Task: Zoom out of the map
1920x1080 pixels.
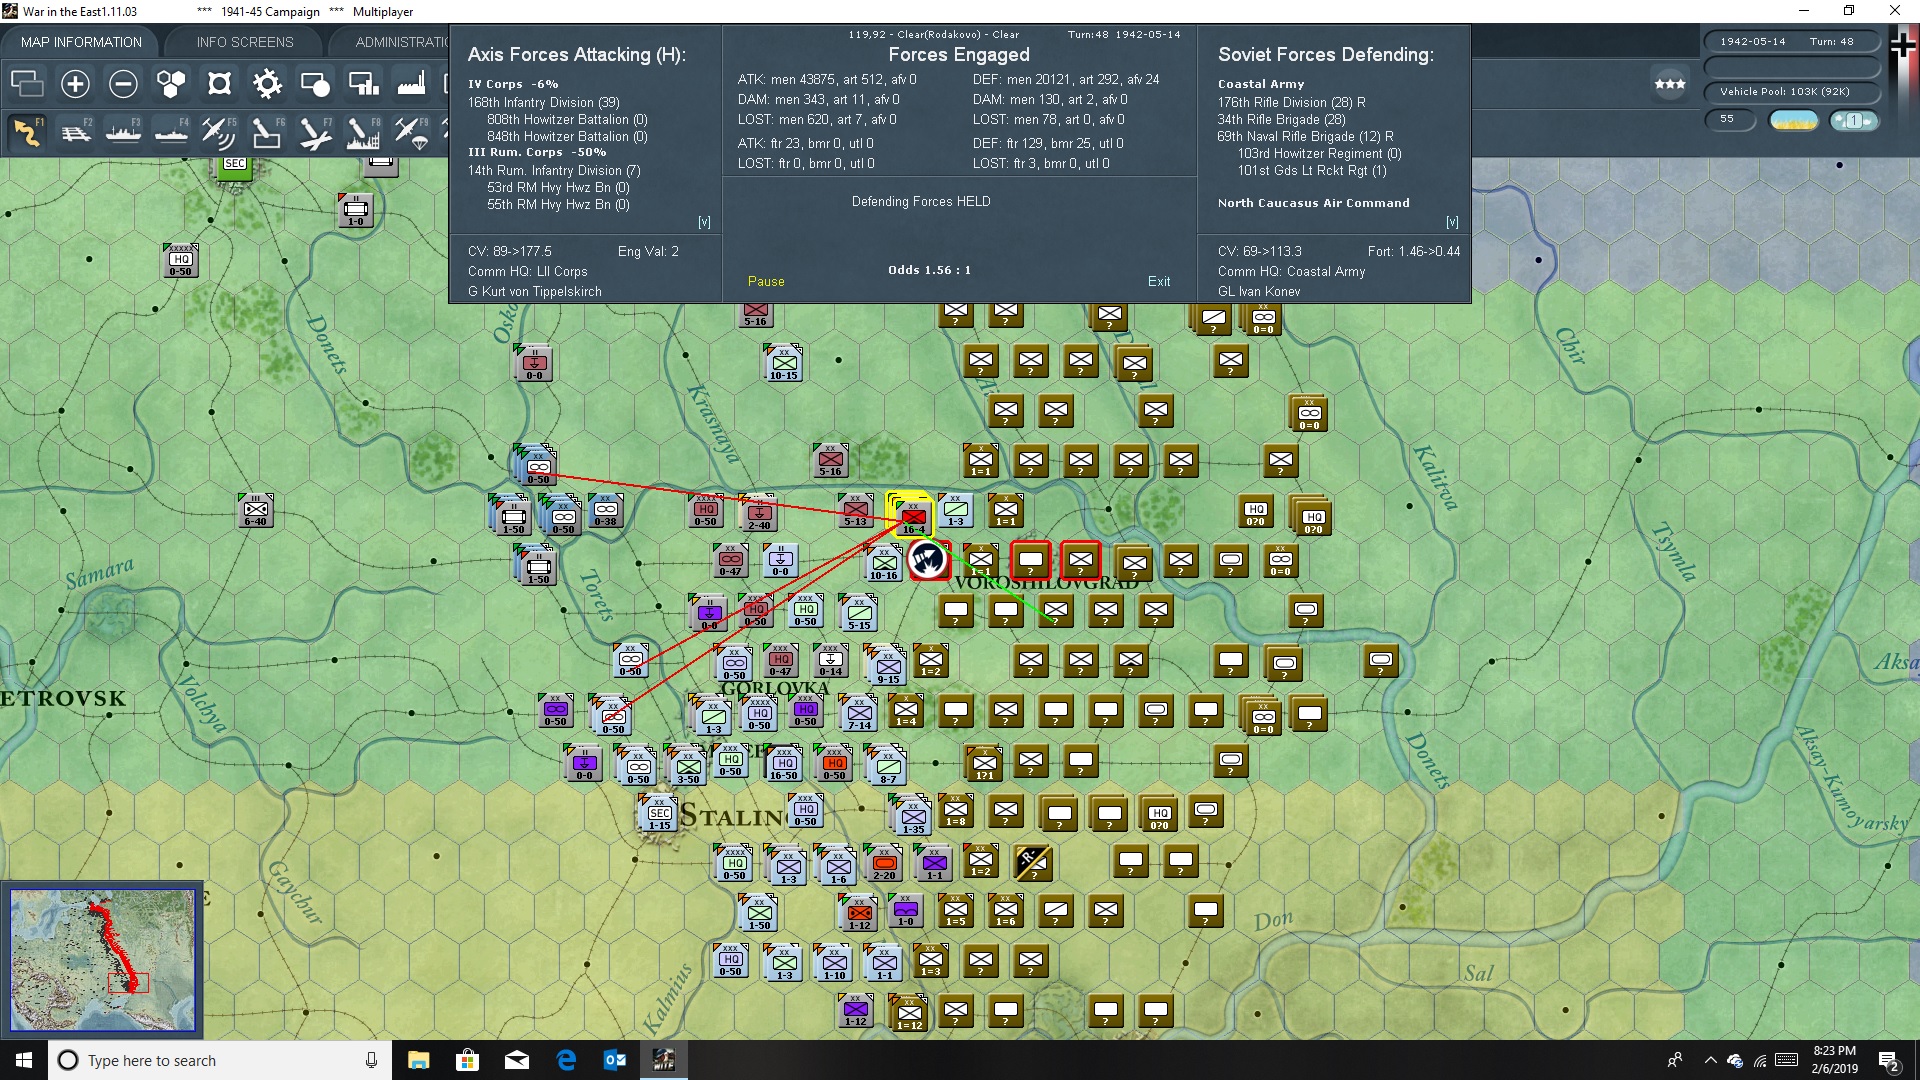Action: 123,84
